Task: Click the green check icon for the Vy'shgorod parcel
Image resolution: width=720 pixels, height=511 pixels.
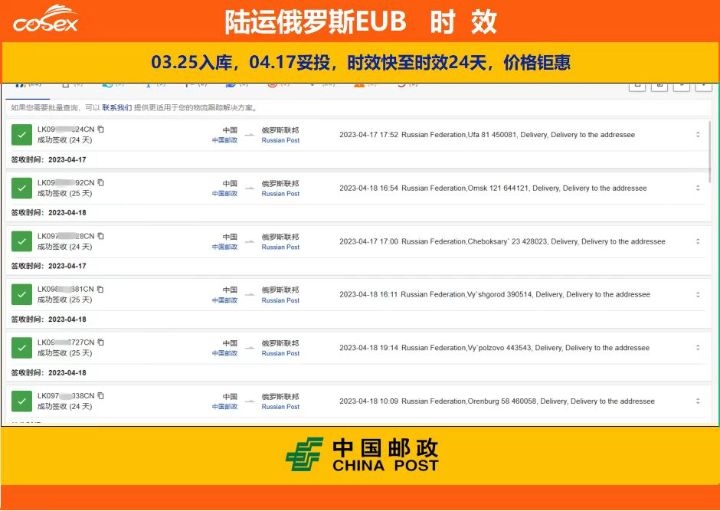Action: (22, 295)
